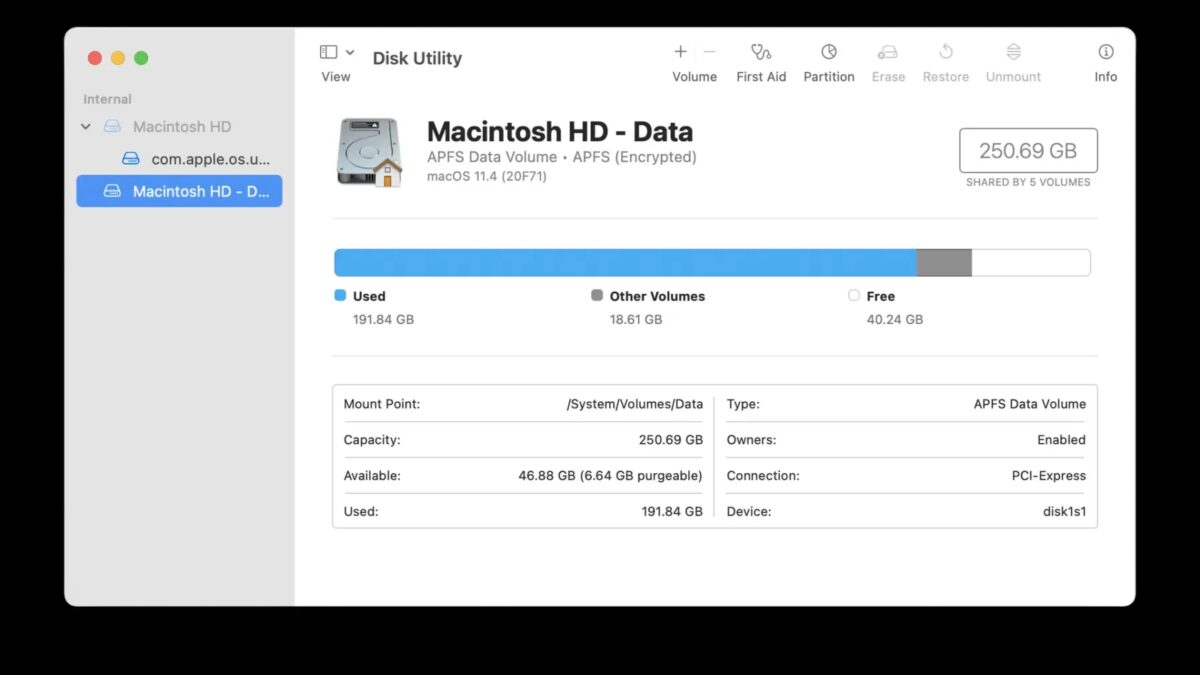The width and height of the screenshot is (1200, 675).
Task: Click the gray Other Volumes bar segment
Action: pyautogui.click(x=944, y=263)
